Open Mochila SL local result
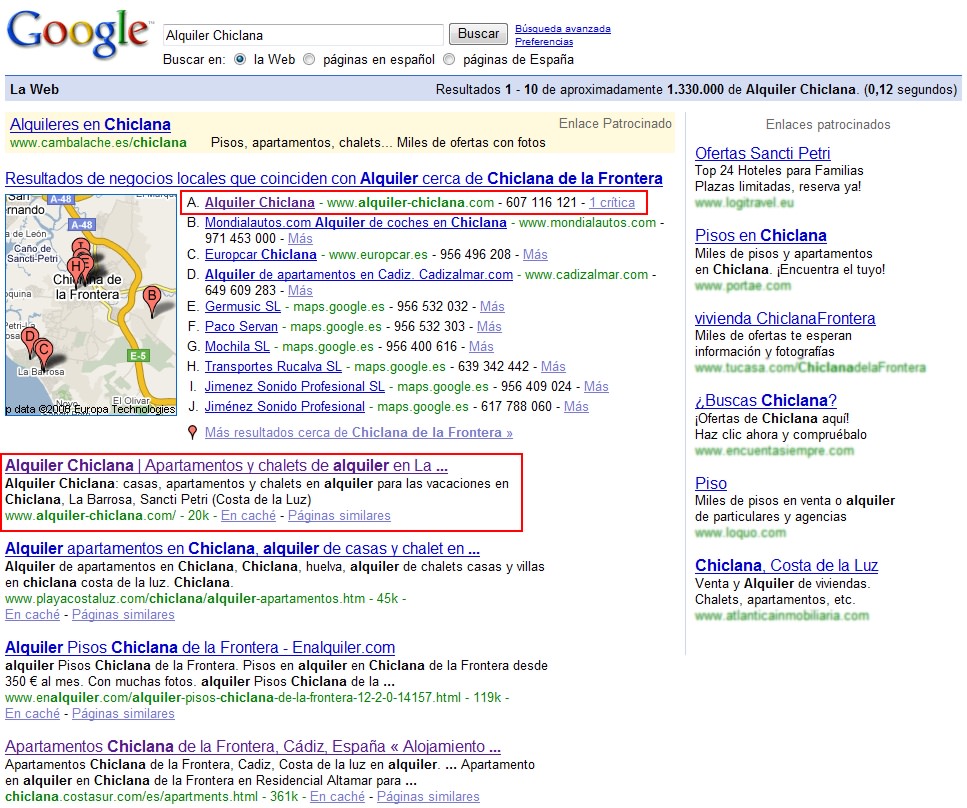The image size is (967, 808). [237, 347]
